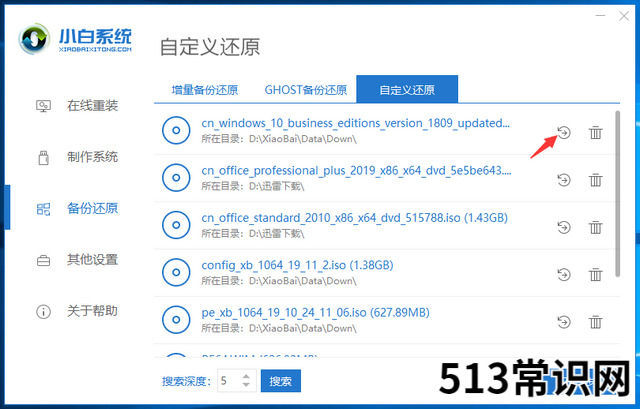This screenshot has width=640, height=409.
Task: Click disc icon of config_xb_1064 row
Action: (x=176, y=272)
